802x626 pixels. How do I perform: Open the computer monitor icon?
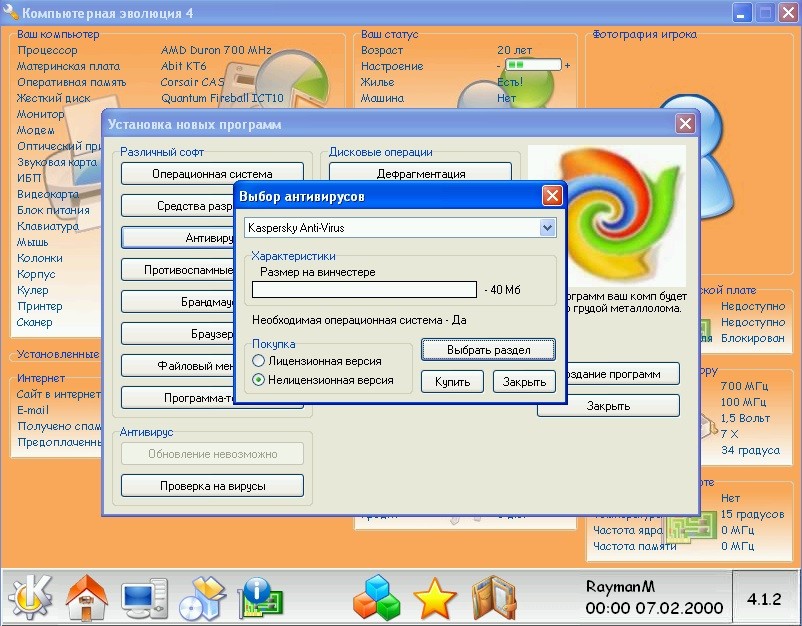(145, 598)
